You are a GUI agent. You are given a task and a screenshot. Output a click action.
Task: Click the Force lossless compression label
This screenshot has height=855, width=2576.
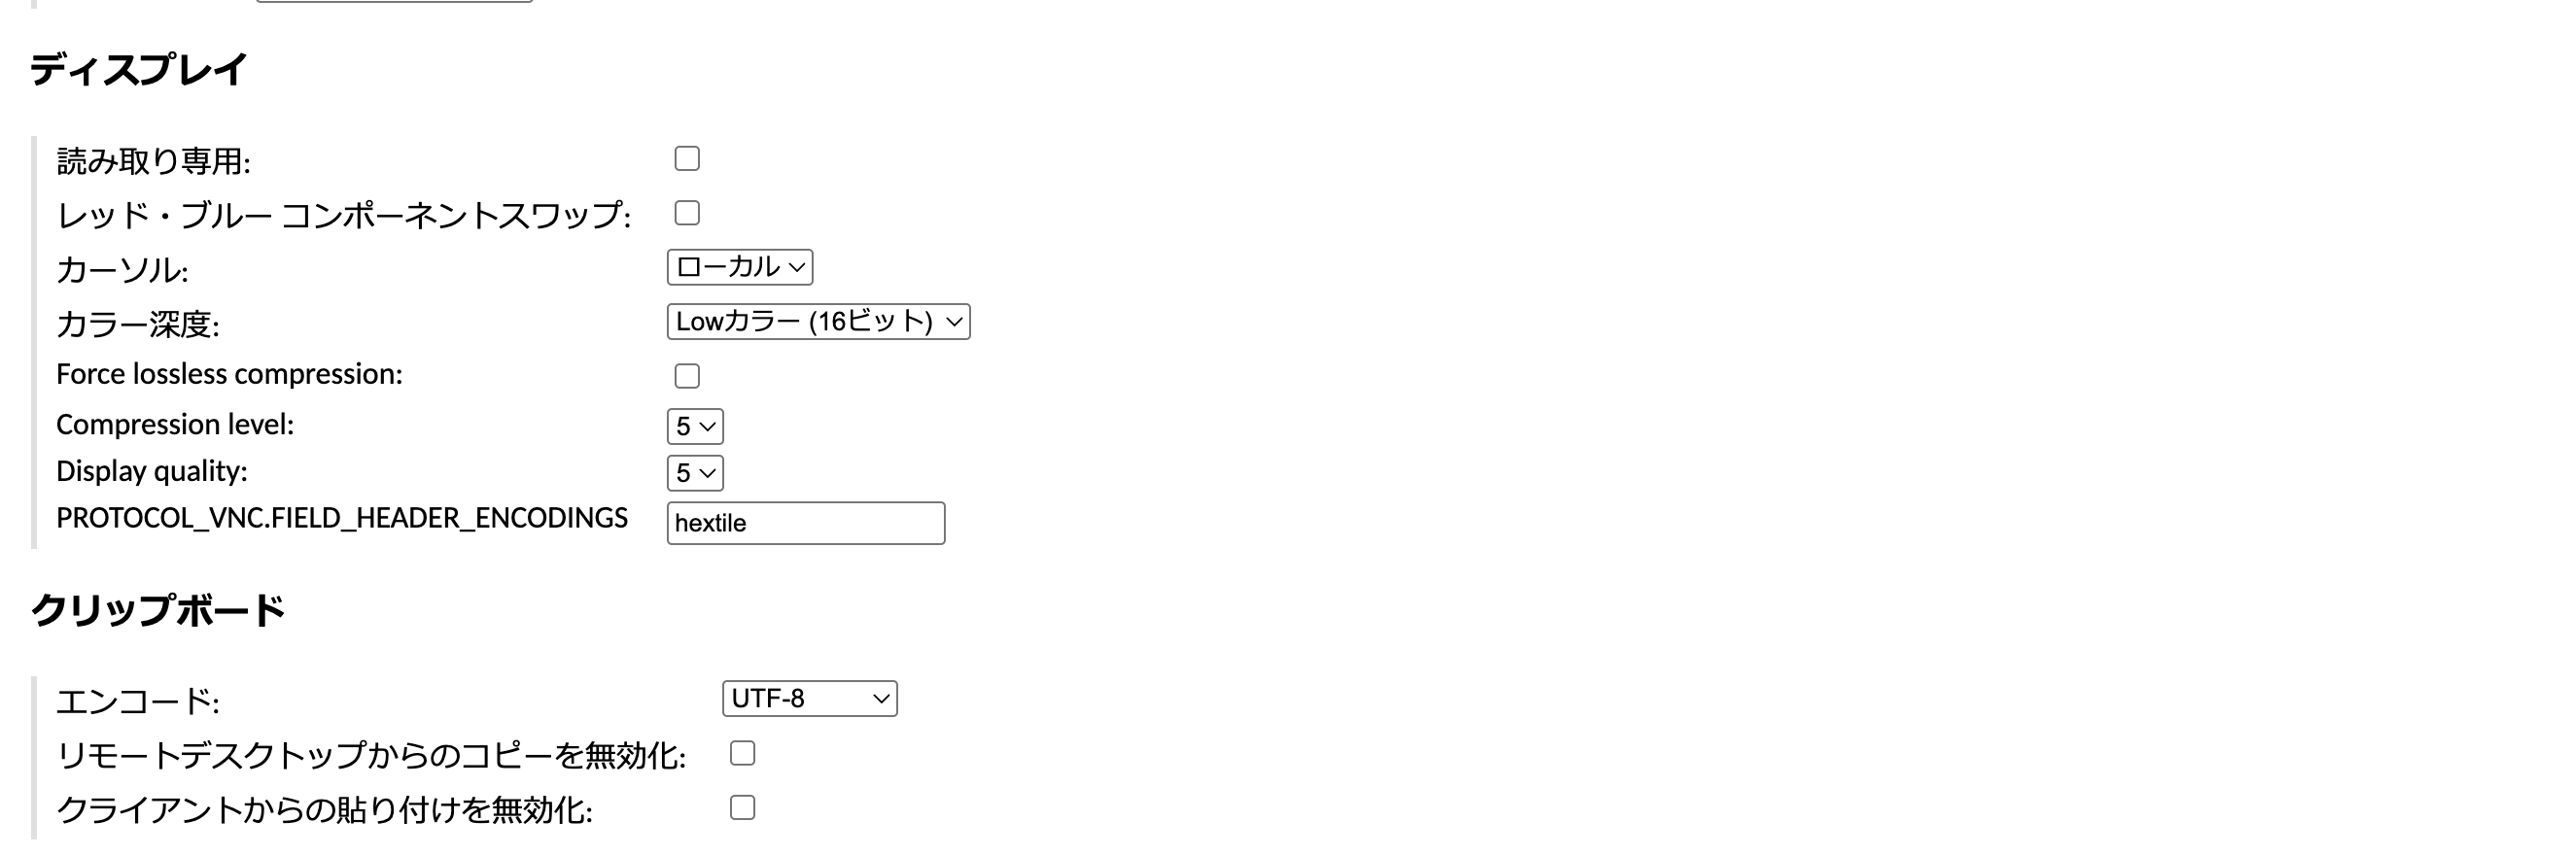point(229,374)
